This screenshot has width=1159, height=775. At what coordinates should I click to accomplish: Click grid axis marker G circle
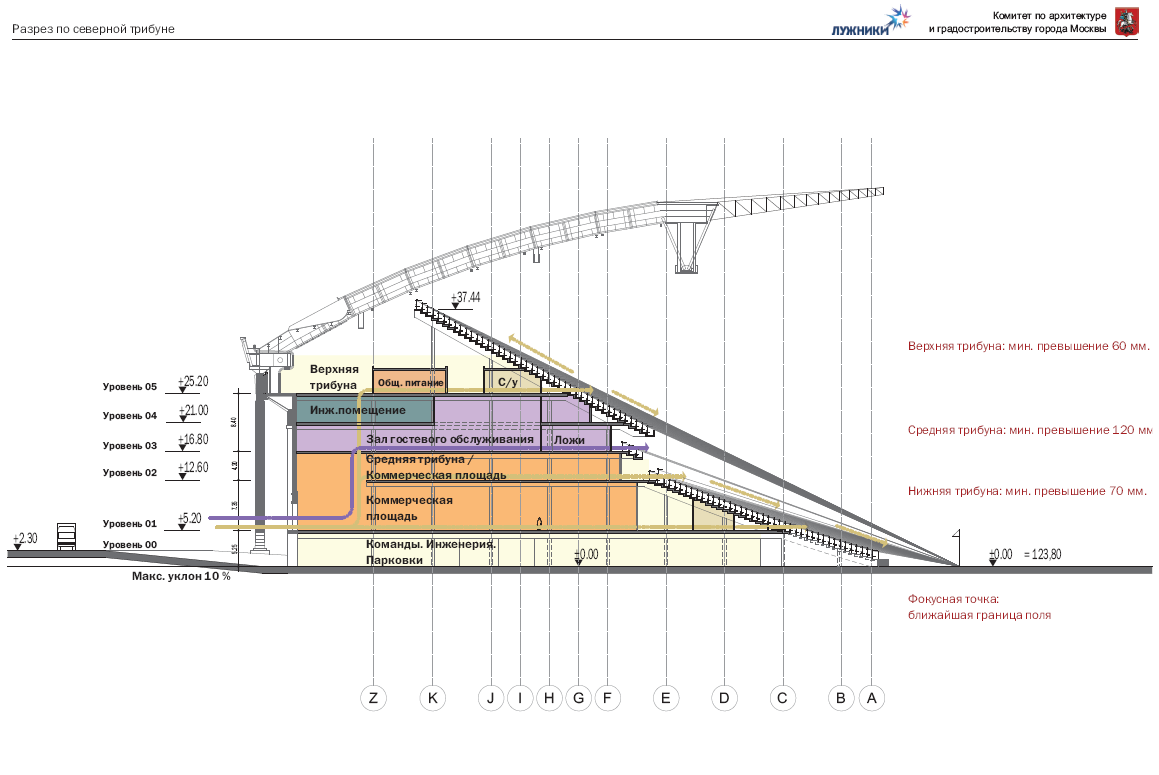tap(578, 698)
